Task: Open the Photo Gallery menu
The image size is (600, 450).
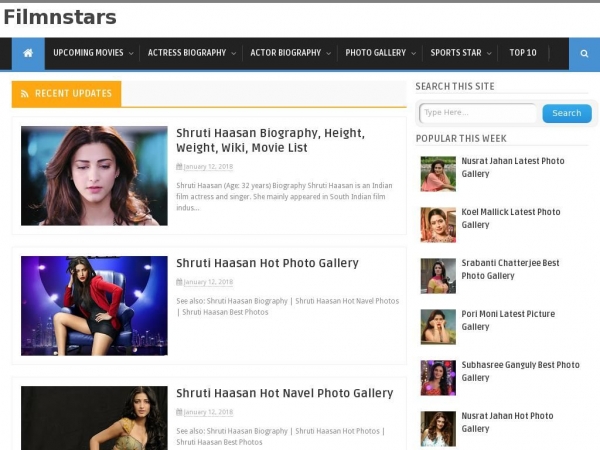Action: click(x=375, y=53)
